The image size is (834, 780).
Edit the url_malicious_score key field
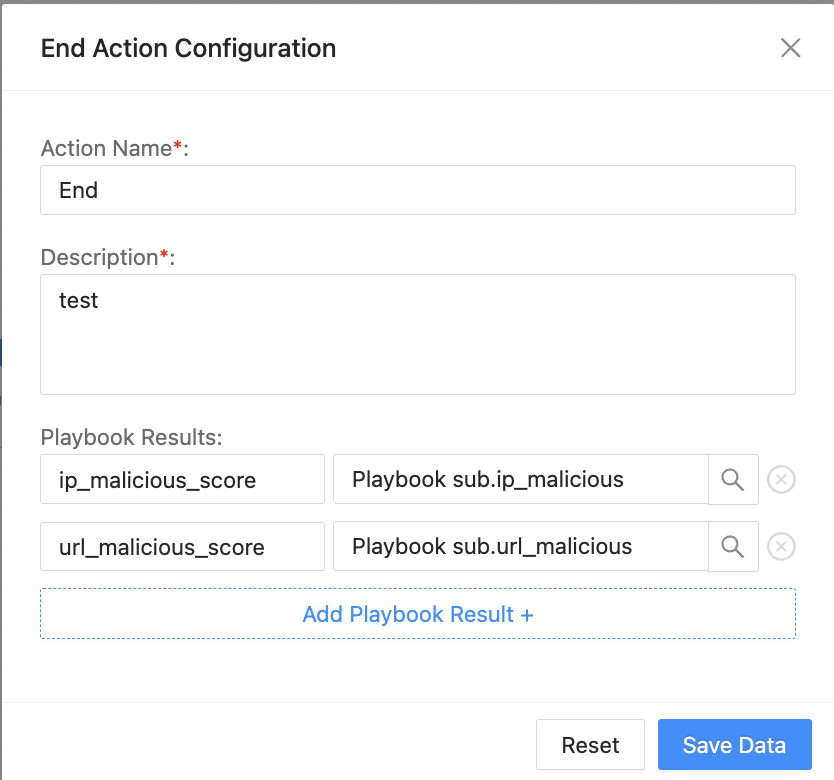183,546
